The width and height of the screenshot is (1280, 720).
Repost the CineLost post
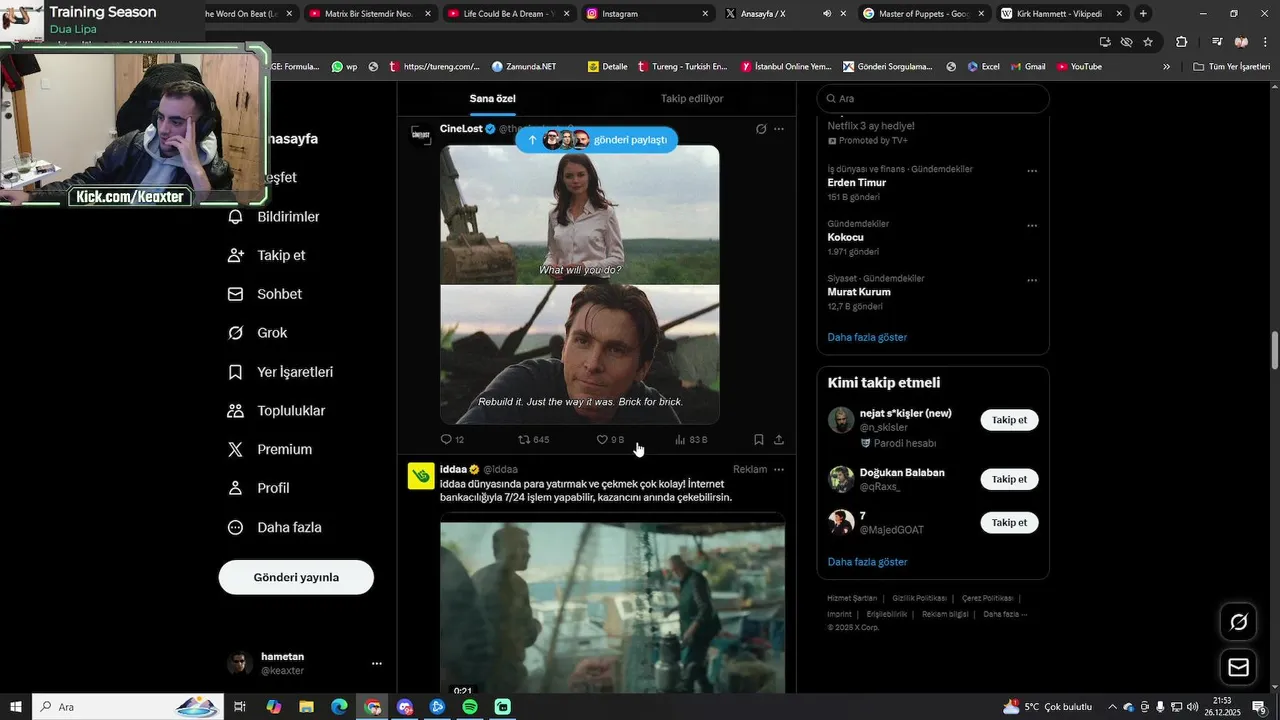(x=533, y=440)
